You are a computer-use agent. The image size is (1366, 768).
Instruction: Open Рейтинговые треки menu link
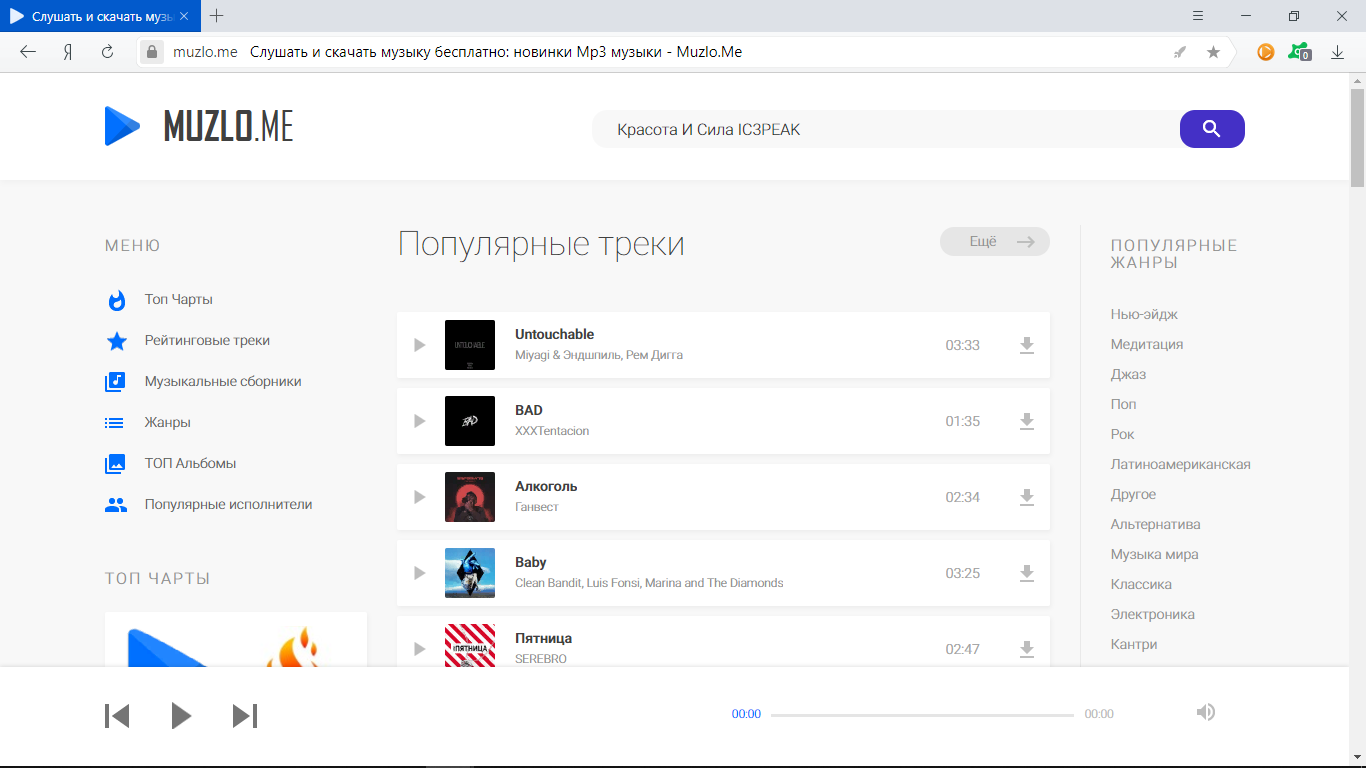click(x=207, y=341)
